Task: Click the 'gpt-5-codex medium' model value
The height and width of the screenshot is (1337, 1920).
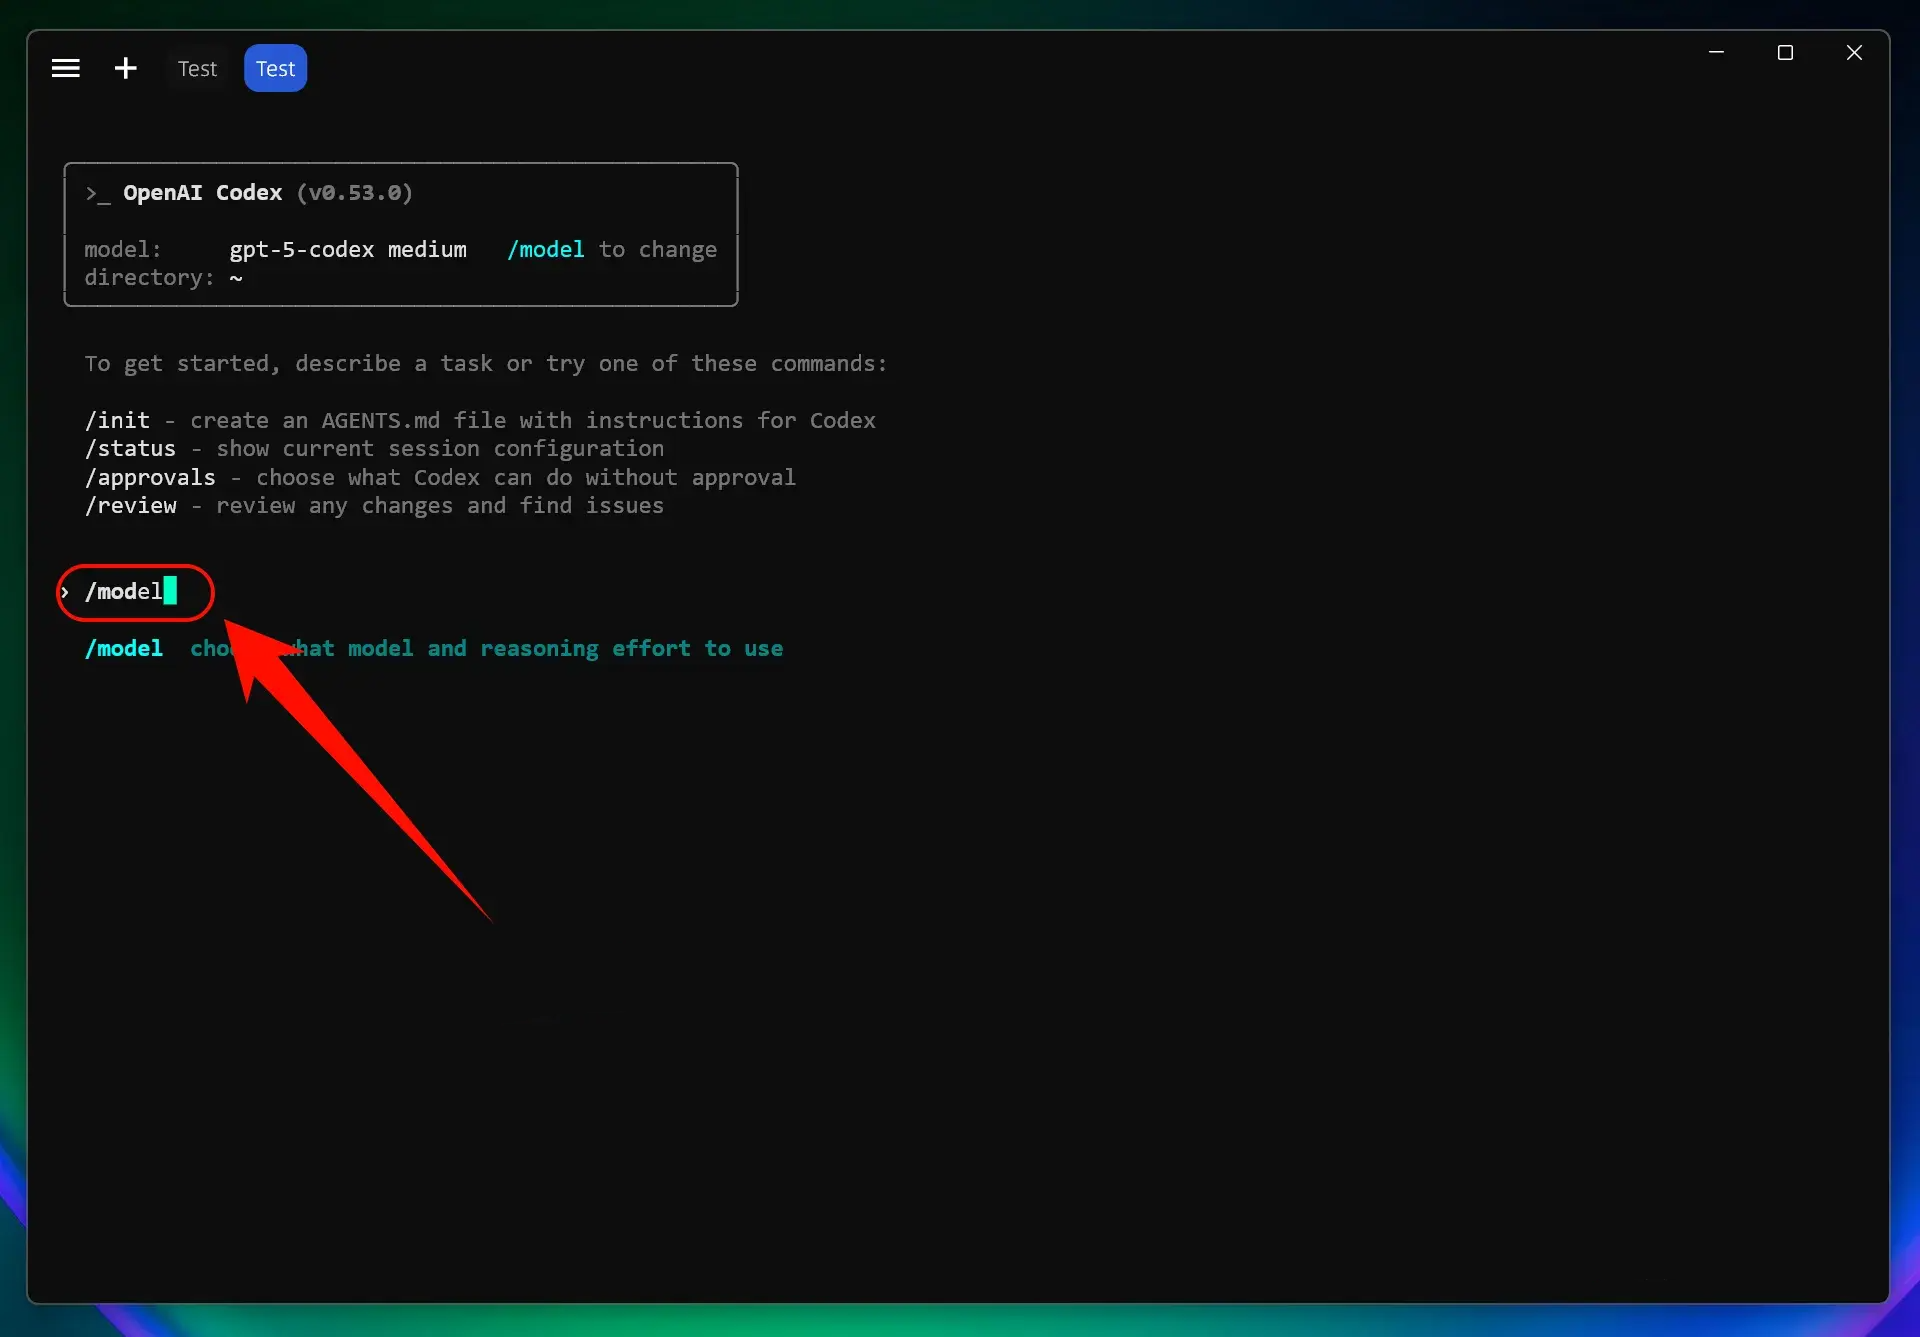Action: tap(348, 249)
